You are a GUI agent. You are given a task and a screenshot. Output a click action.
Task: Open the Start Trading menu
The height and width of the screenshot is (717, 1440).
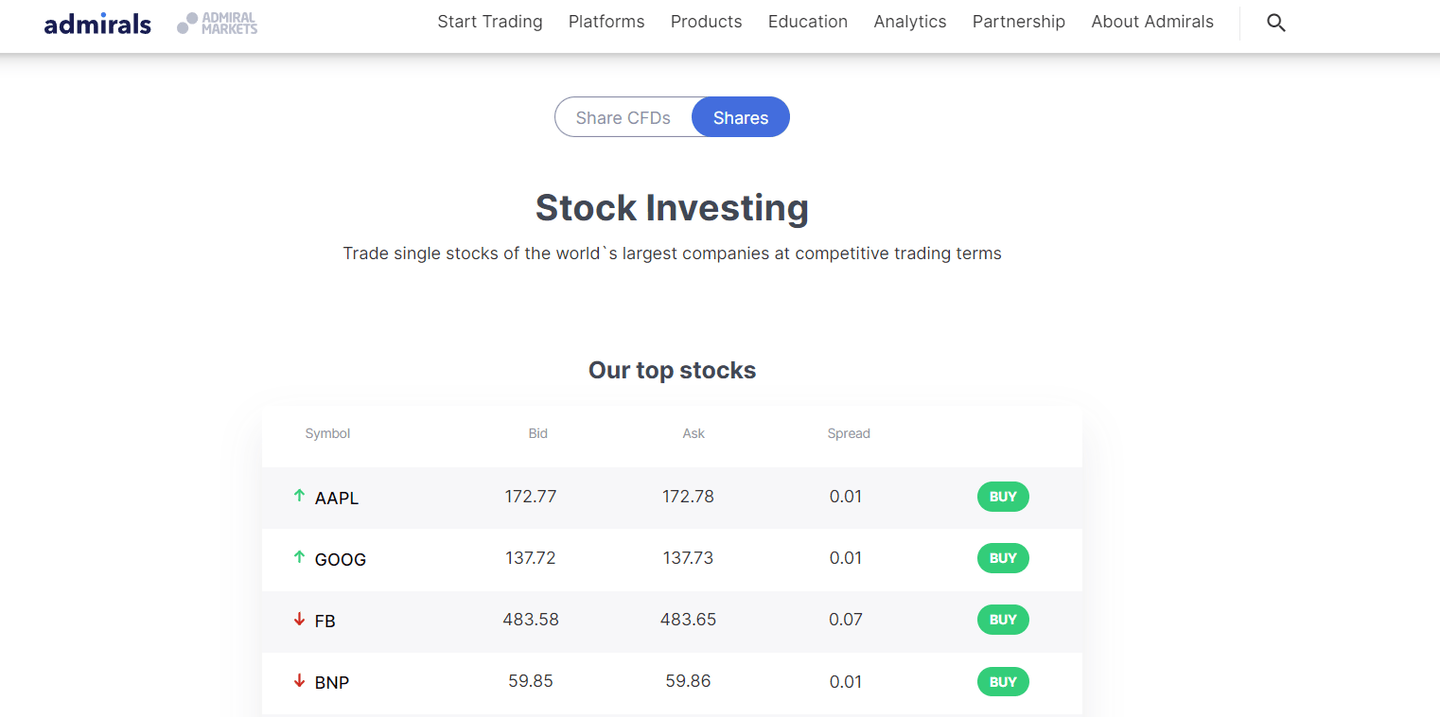[x=490, y=22]
